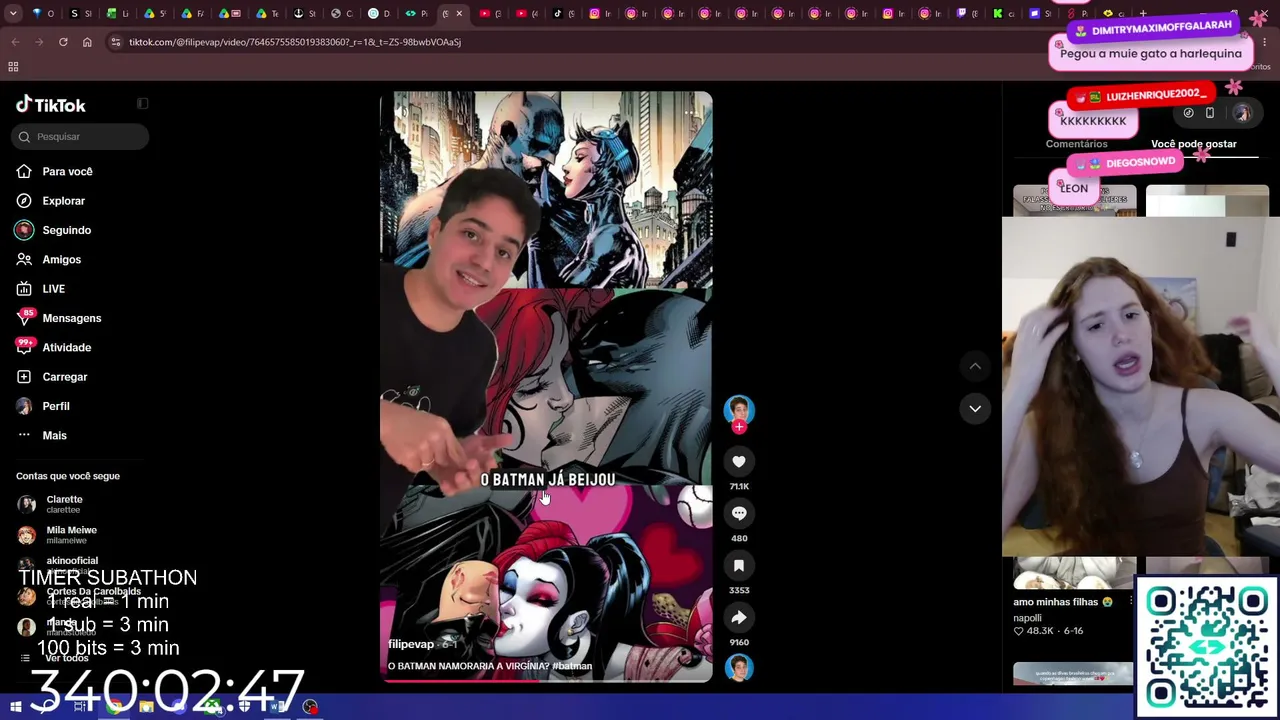Image resolution: width=1280 pixels, height=720 pixels.
Task: Open the 'amo minhas filhas' video title
Action: coord(1063,602)
